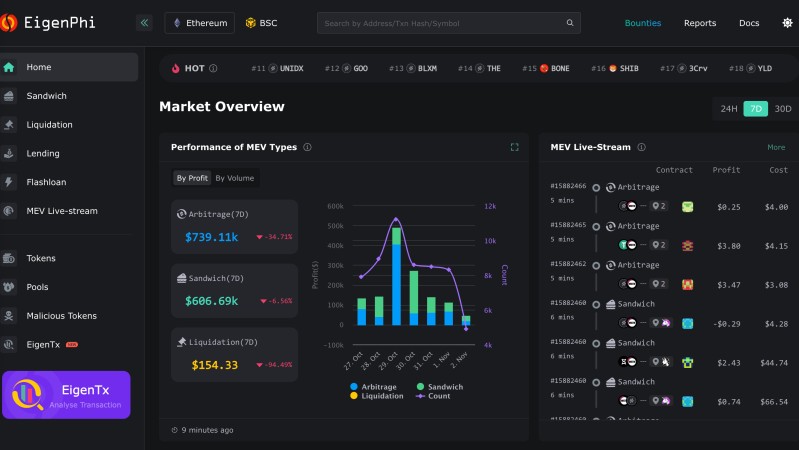Set time range to 30D
This screenshot has width=799, height=450.
(x=782, y=109)
